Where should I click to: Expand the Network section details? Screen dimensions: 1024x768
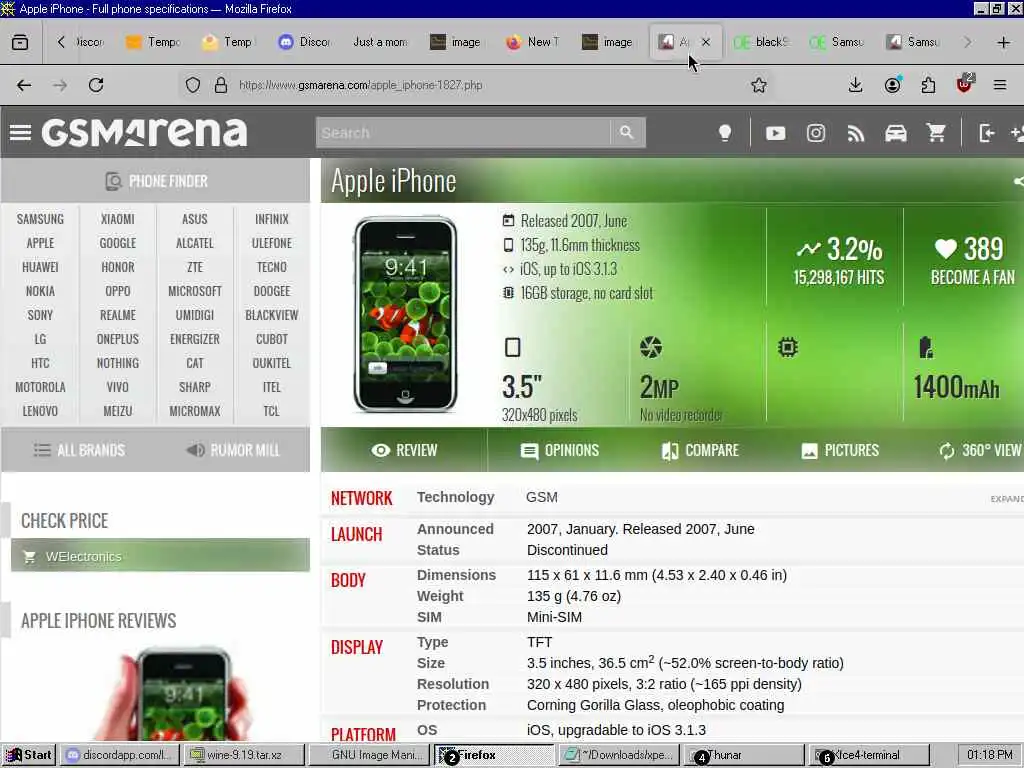pos(1007,499)
